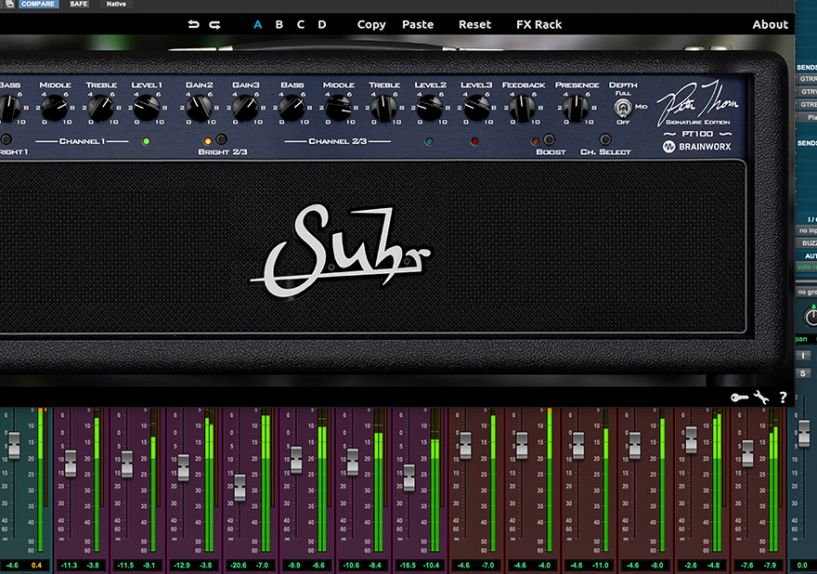Viewport: 817px width, 574px height.
Task: Click the Level3 knob
Action: point(476,108)
